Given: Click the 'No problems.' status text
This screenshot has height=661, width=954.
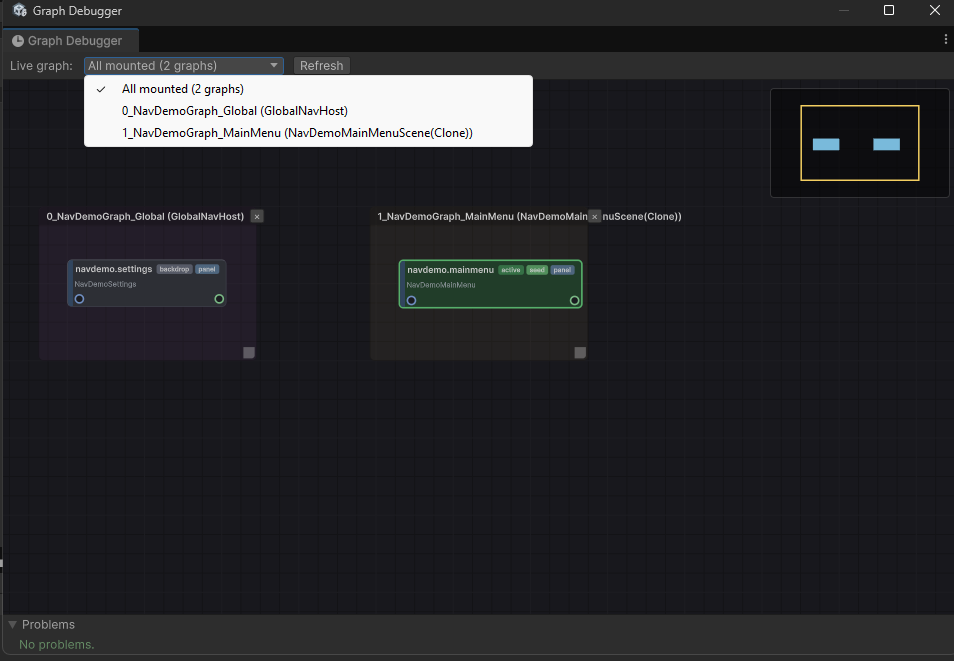Looking at the screenshot, I should pyautogui.click(x=57, y=645).
